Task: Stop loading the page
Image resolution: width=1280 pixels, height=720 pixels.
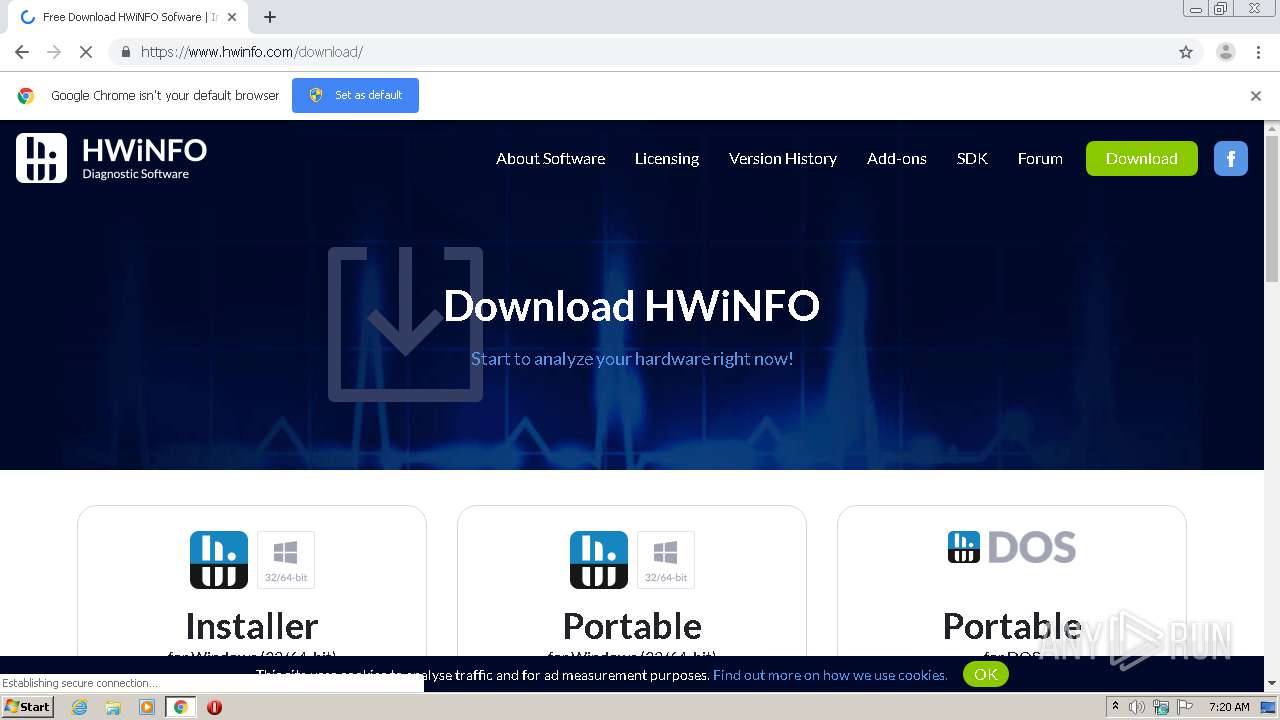Action: pos(86,52)
